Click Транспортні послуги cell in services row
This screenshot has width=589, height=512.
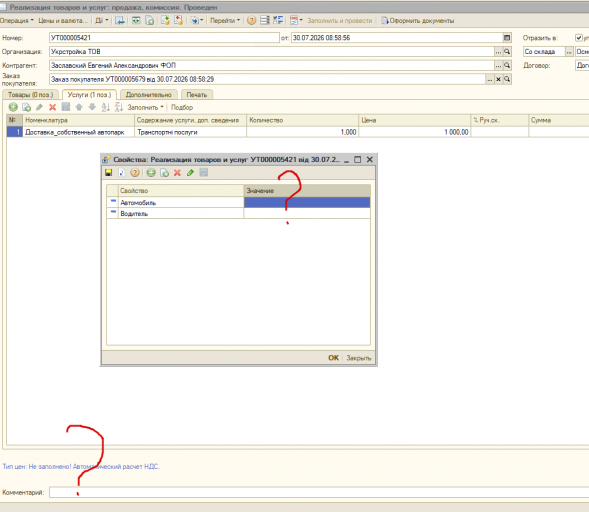click(x=190, y=132)
